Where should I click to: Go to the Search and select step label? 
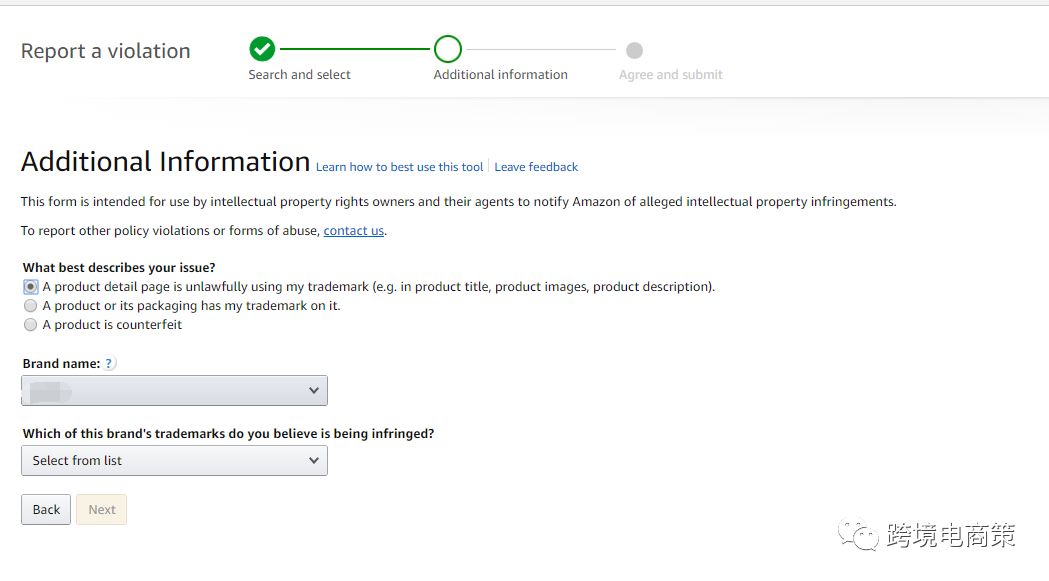point(299,75)
